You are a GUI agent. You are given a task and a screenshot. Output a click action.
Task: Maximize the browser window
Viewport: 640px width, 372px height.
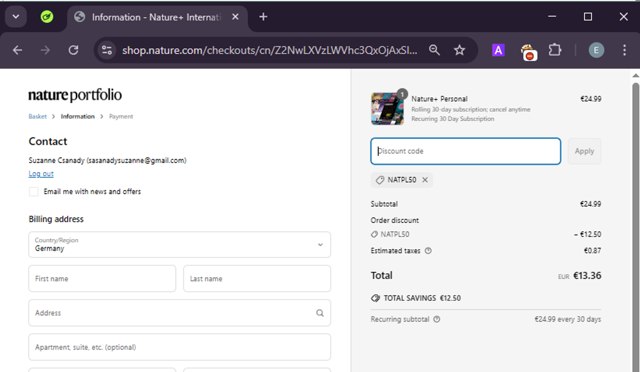[588, 17]
